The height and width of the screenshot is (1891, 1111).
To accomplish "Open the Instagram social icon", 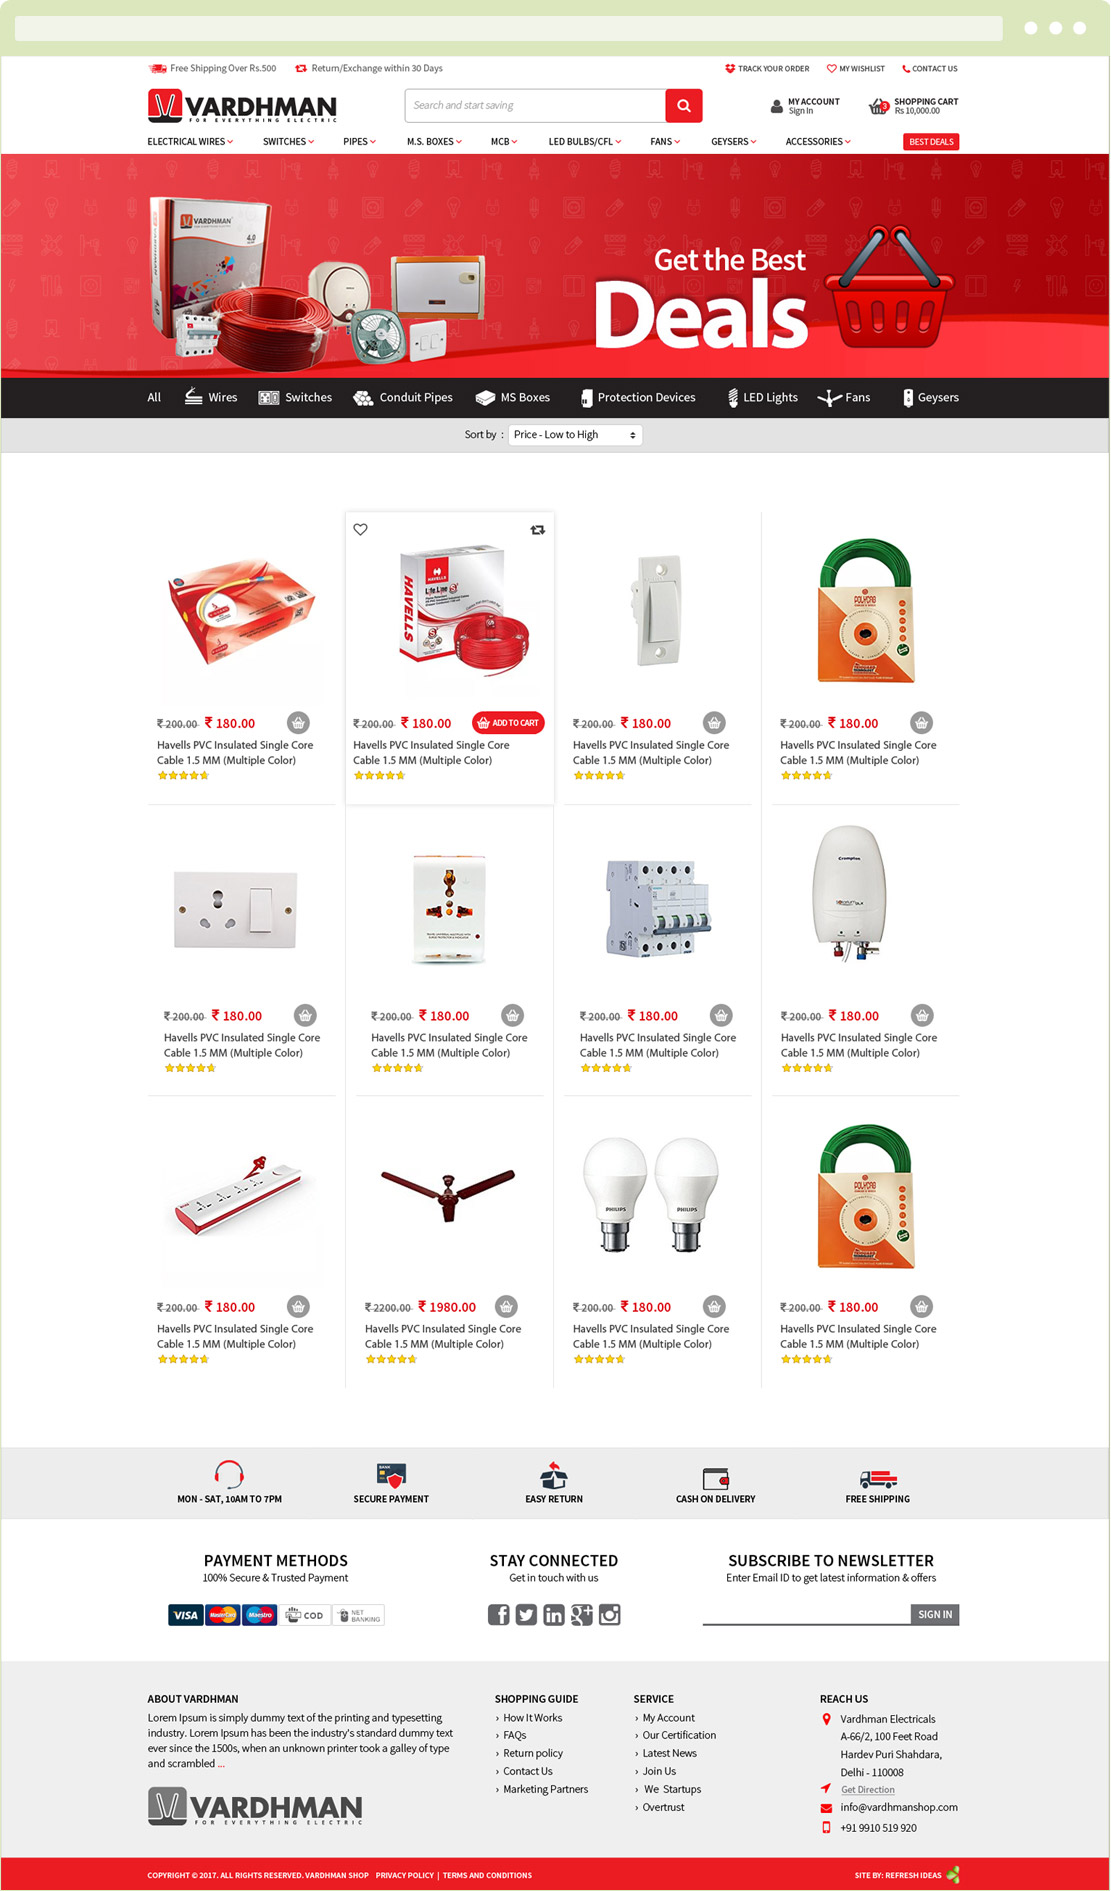I will 610,1614.
